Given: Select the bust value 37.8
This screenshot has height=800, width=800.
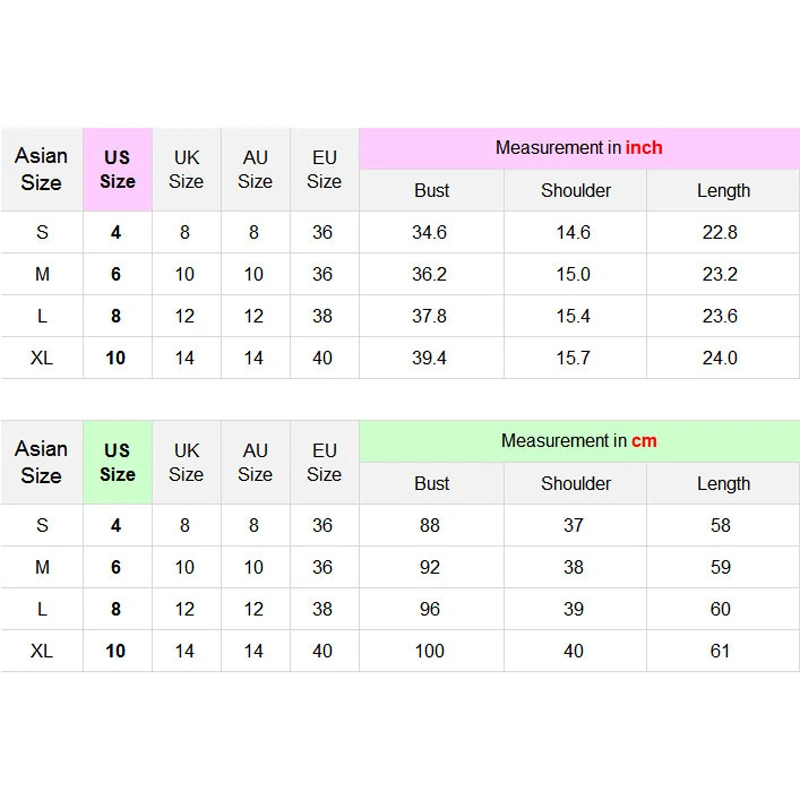Looking at the screenshot, I should pyautogui.click(x=429, y=316).
